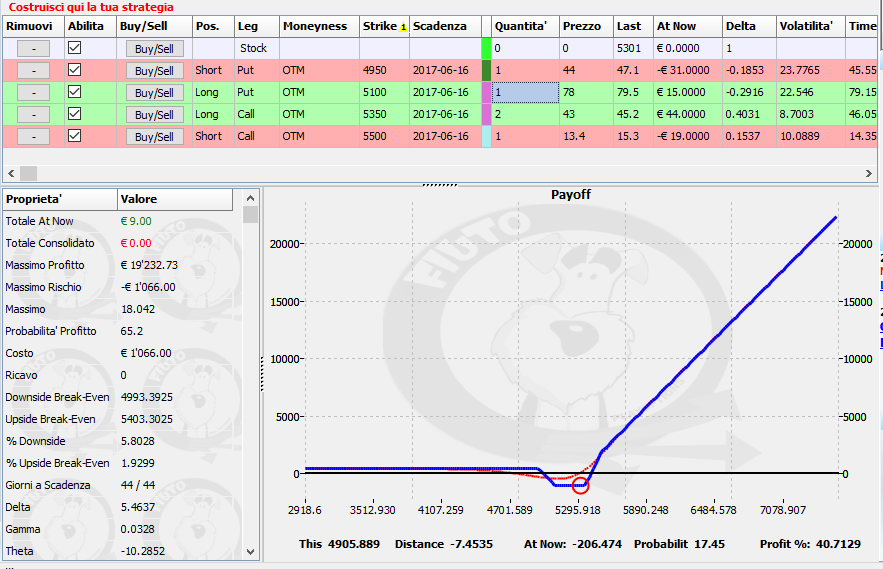Sort by the Scadenza column header

[x=439, y=26]
